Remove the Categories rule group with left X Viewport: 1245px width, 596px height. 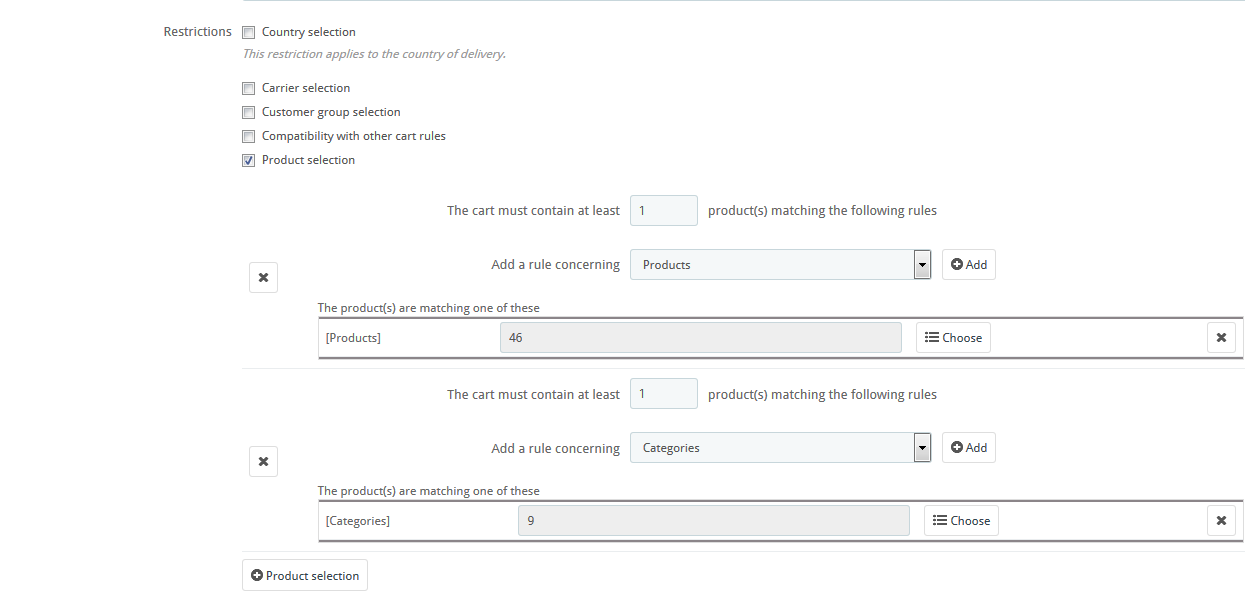coord(263,461)
